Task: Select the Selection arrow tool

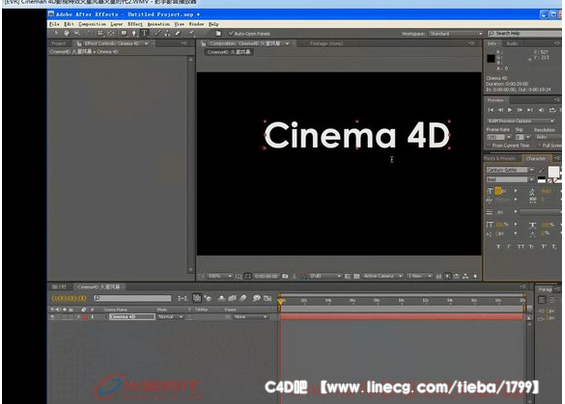Action: point(56,34)
